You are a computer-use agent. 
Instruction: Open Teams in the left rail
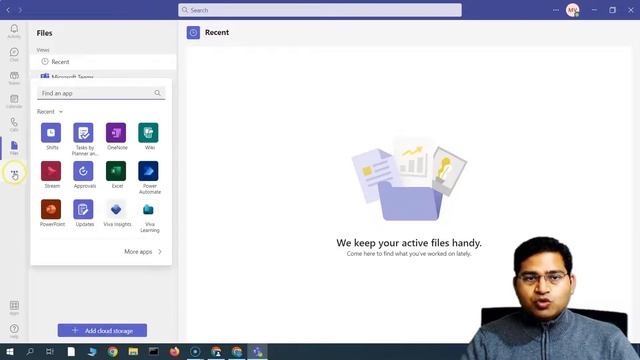[14, 78]
